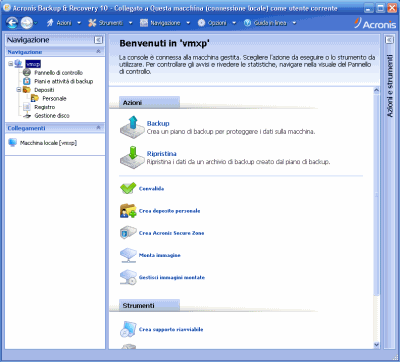The image size is (400, 362).
Task: Open Pannello di controllo in the tree
Action: click(x=58, y=73)
